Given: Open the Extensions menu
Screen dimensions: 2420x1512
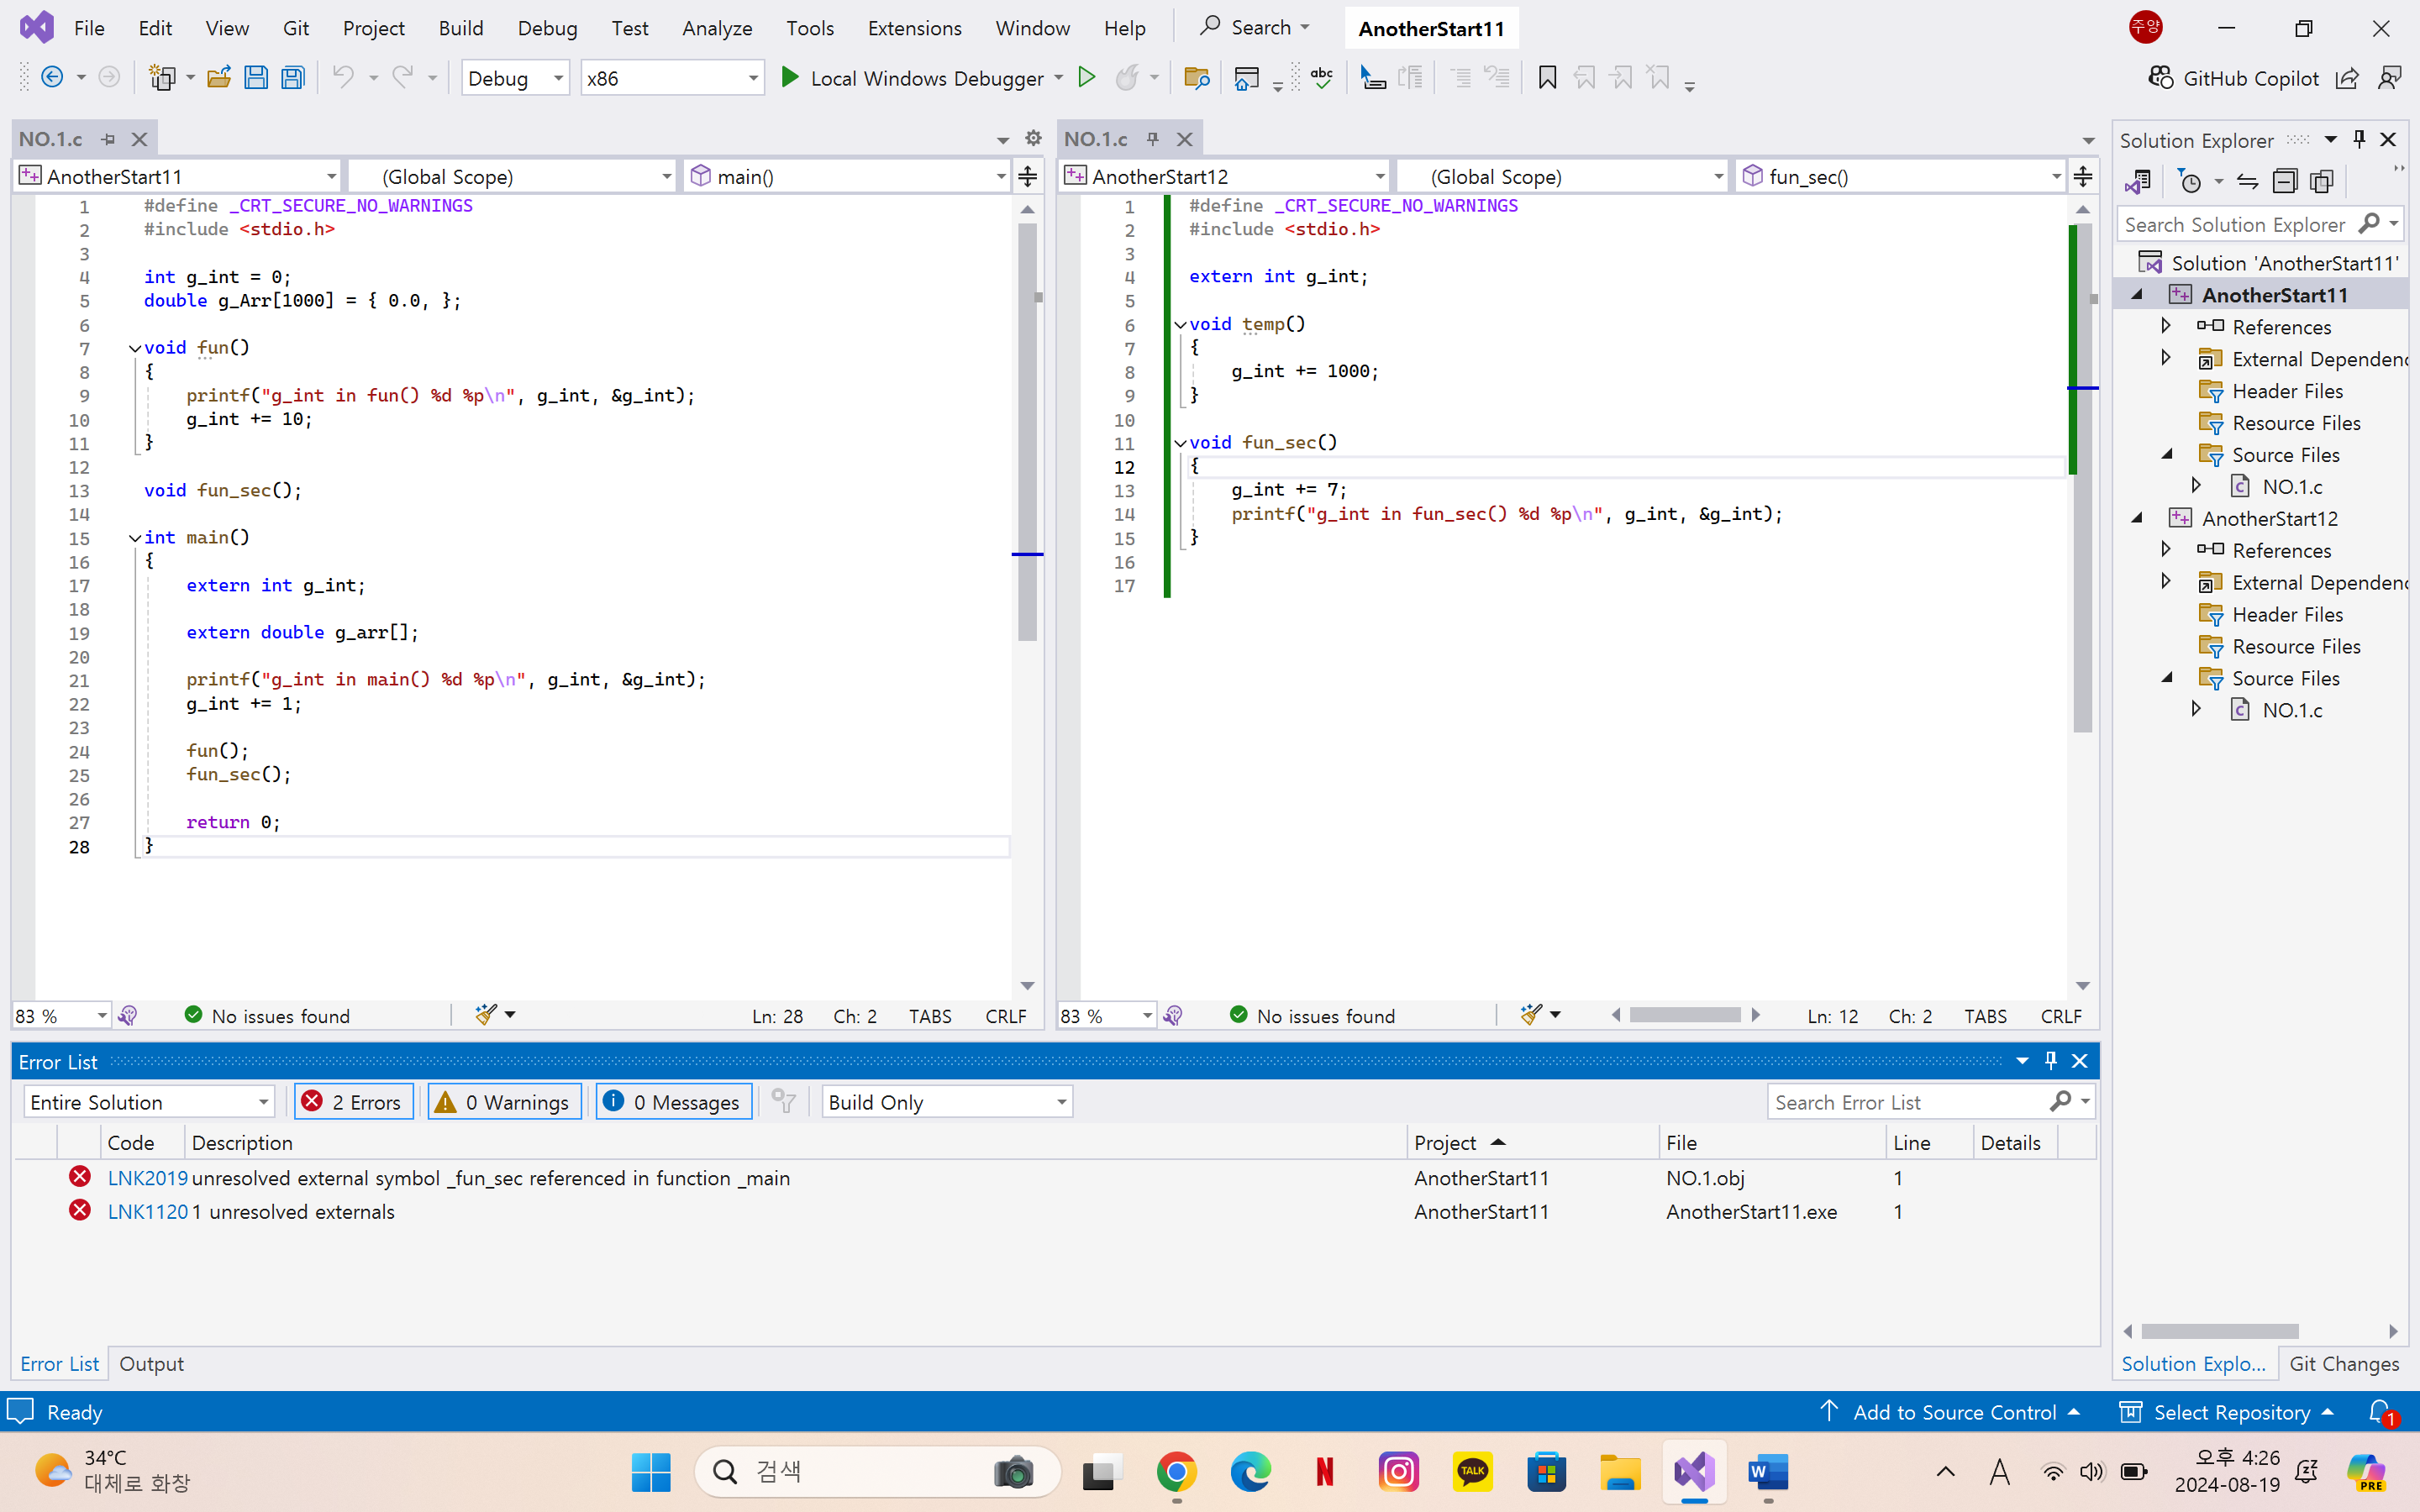Looking at the screenshot, I should point(914,28).
